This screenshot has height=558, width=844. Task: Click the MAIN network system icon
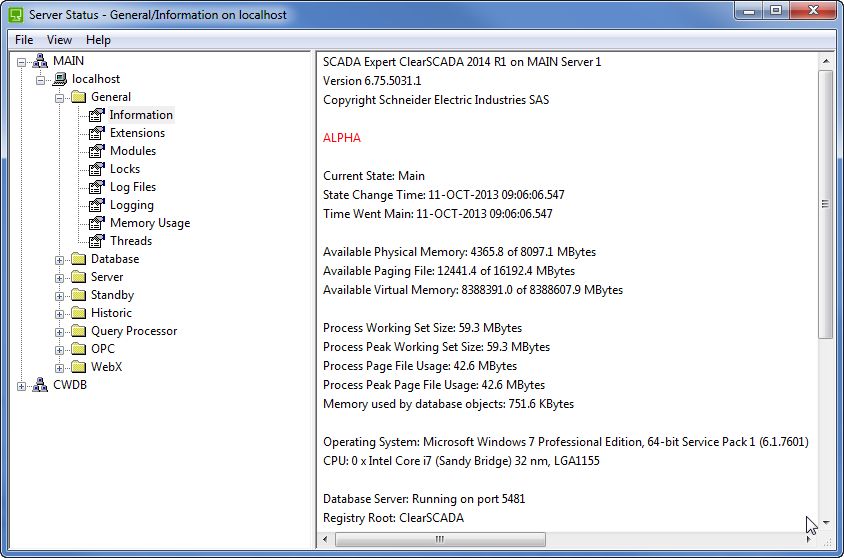click(40, 61)
